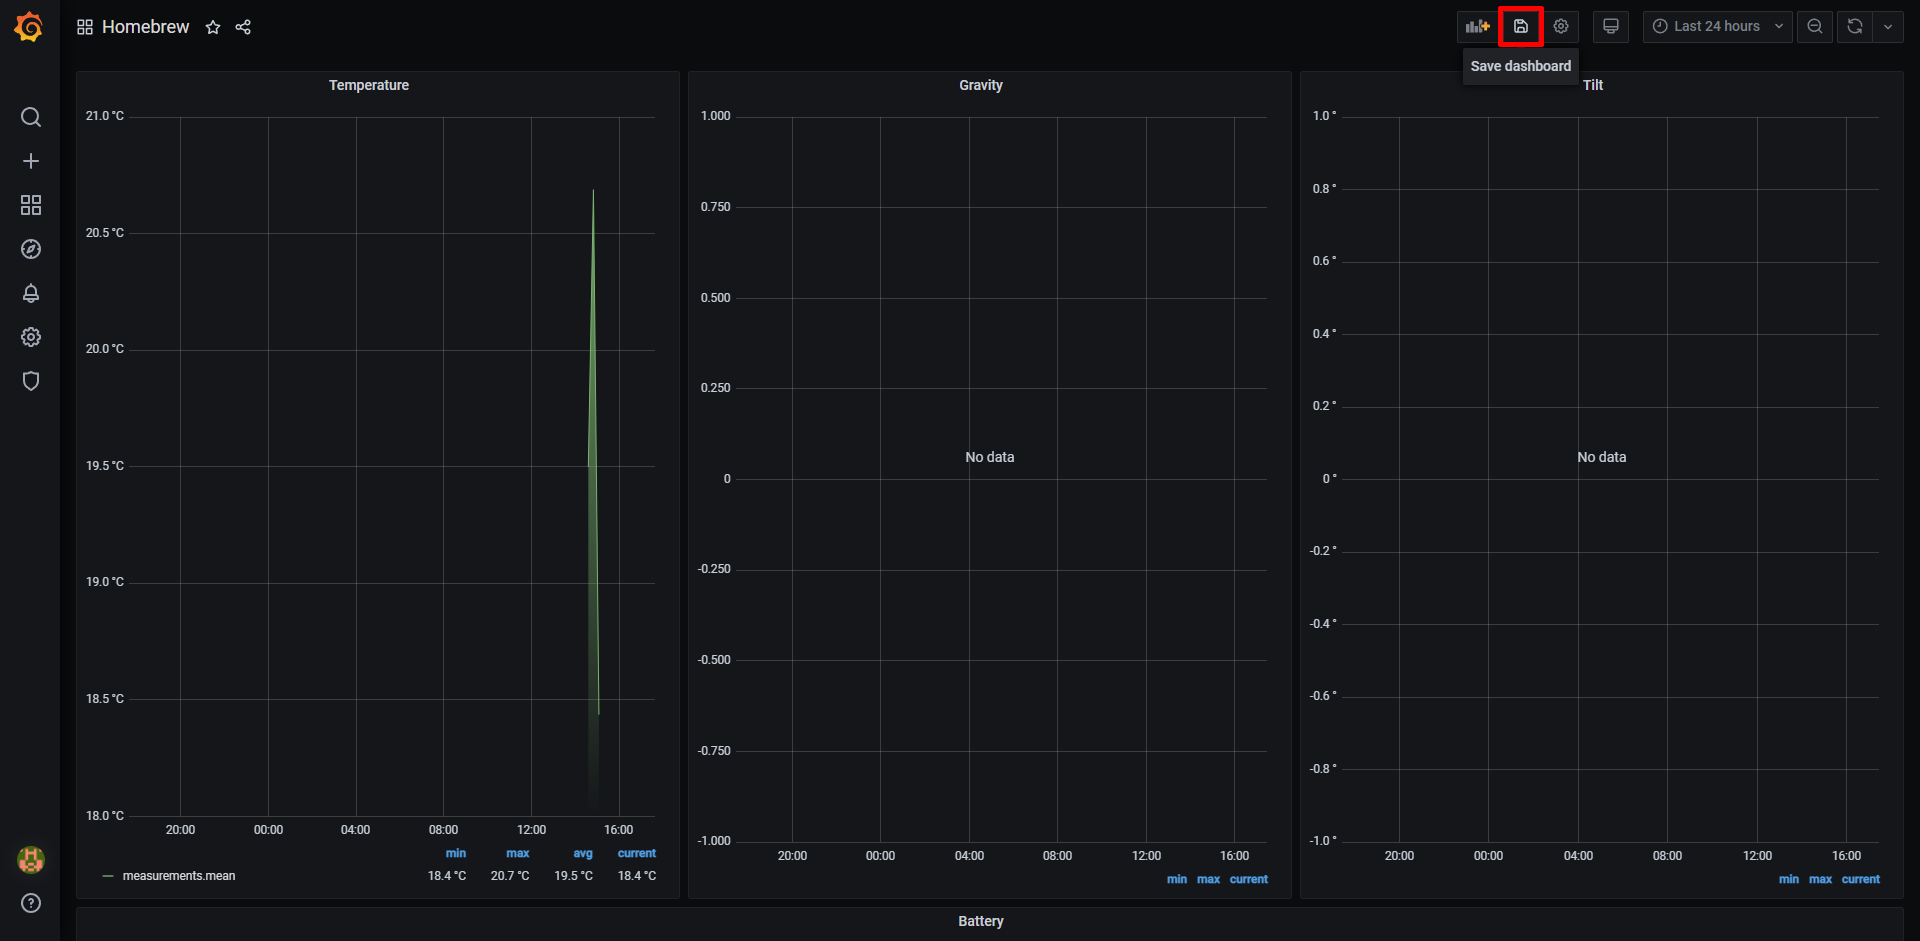Open Alerting via the bell icon
The width and height of the screenshot is (1920, 941).
tap(31, 293)
